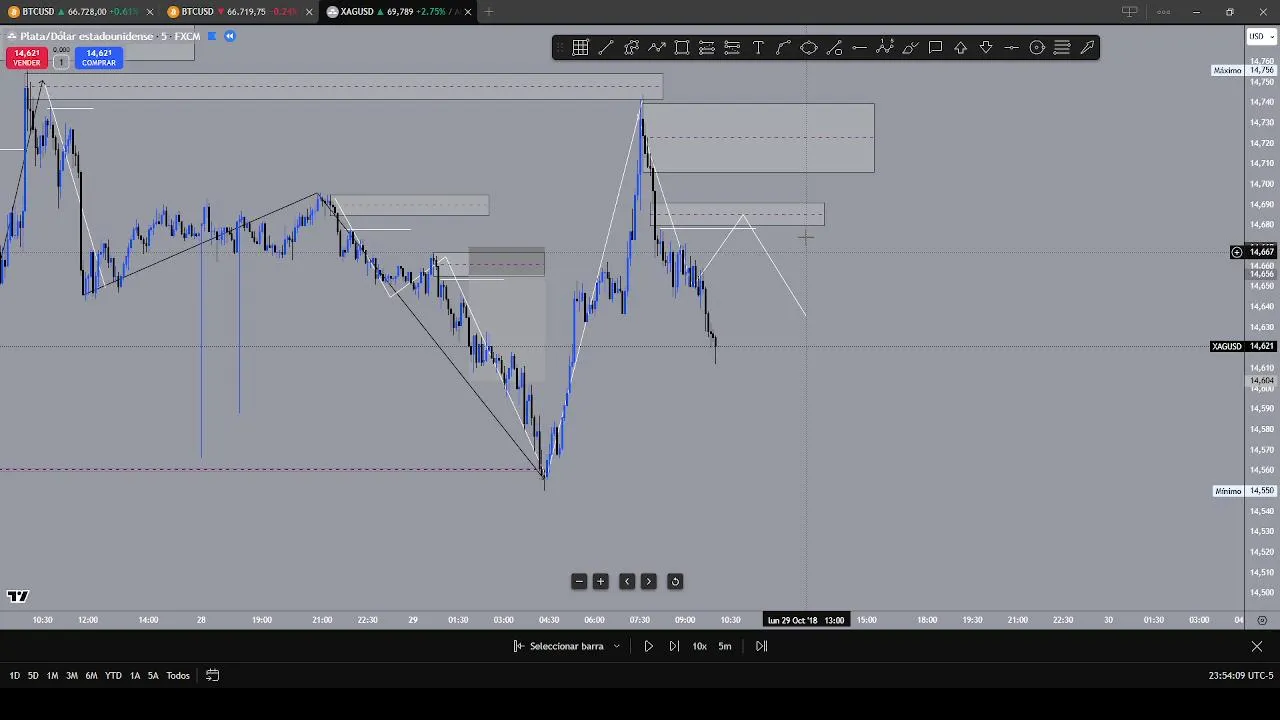Zoom in chart with plus button
1280x720 pixels.
pyautogui.click(x=601, y=581)
